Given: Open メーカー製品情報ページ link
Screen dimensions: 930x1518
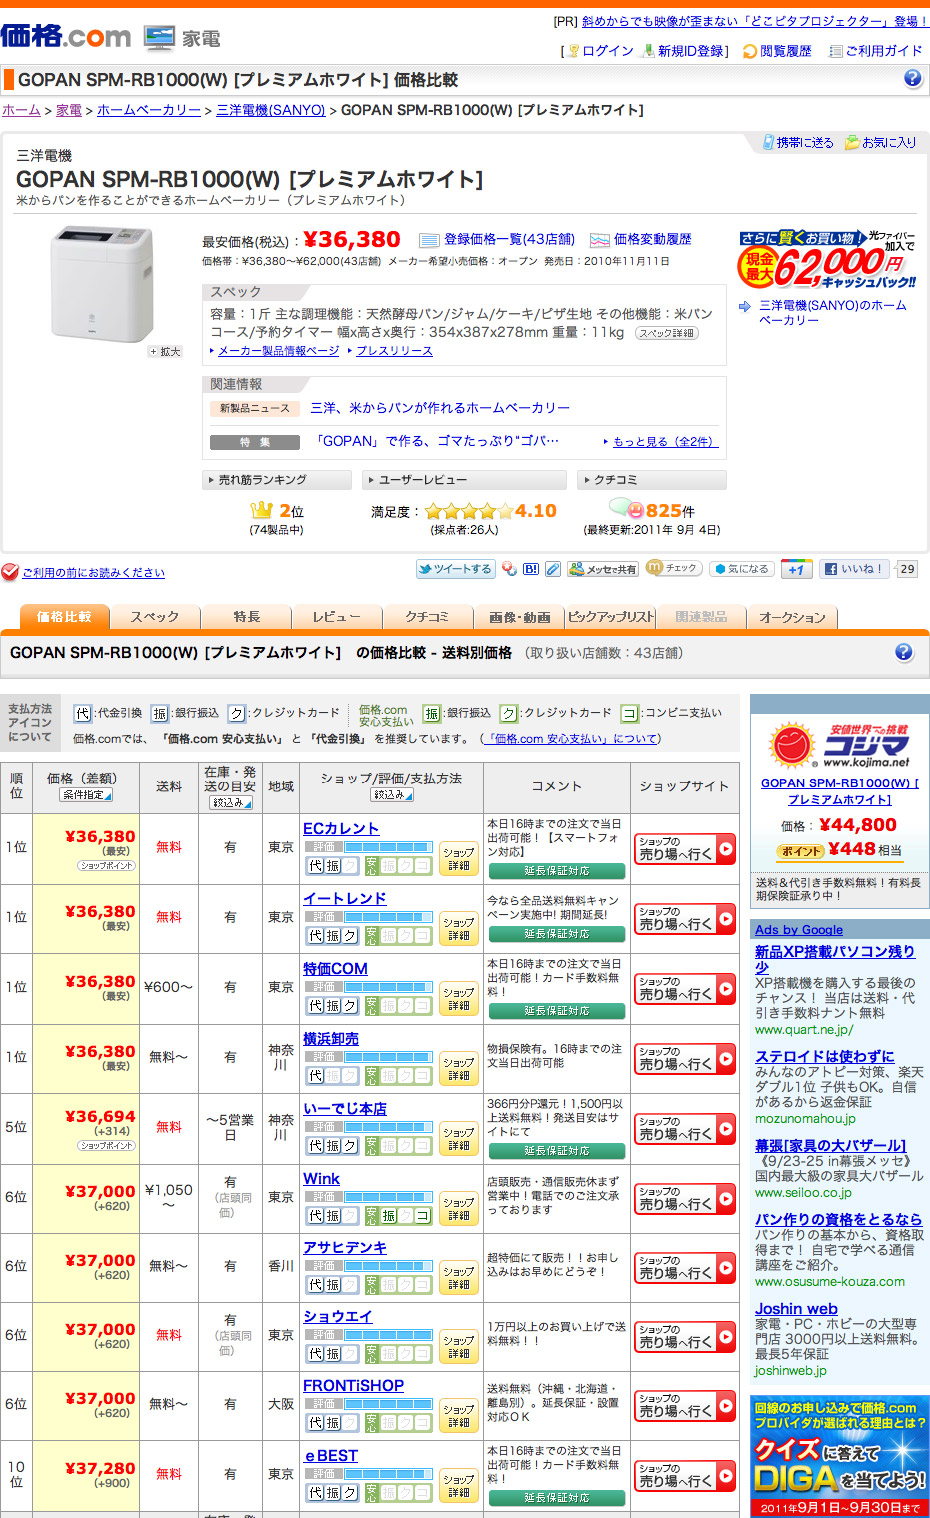Looking at the screenshot, I should click(278, 351).
